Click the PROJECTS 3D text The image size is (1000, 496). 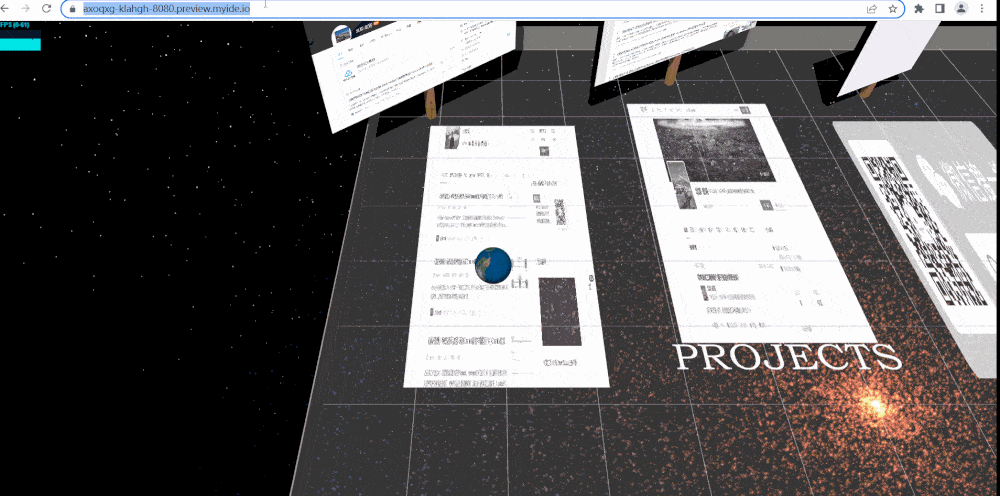pos(788,357)
